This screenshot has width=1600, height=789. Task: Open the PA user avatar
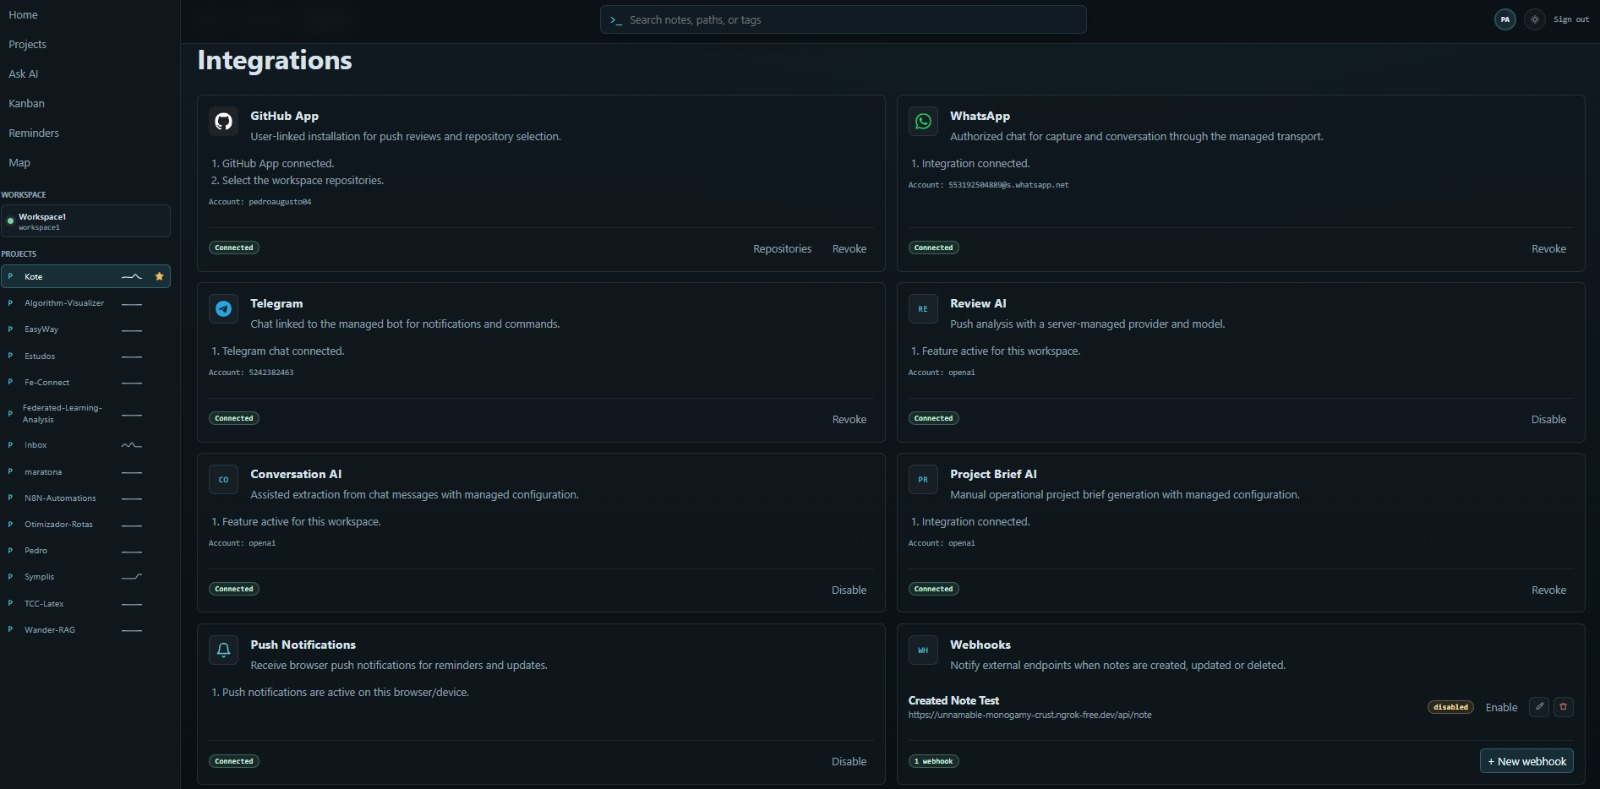[x=1505, y=19]
